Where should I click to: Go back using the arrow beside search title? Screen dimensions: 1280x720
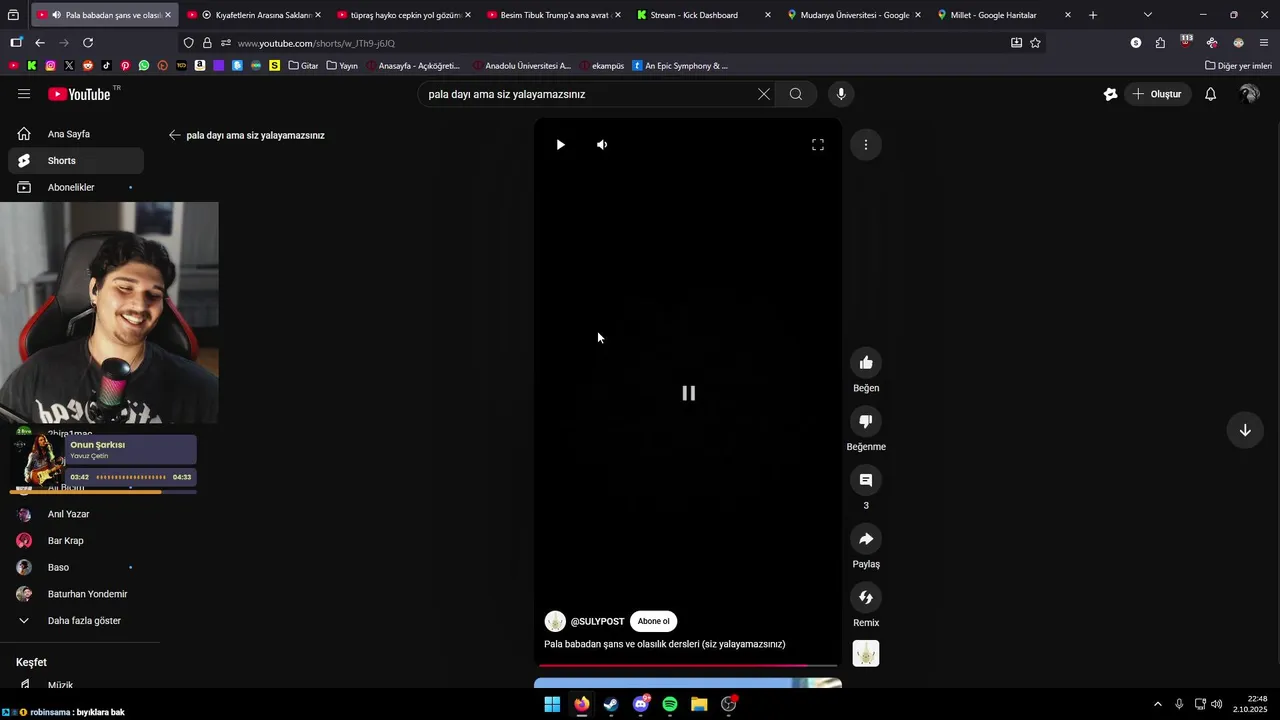pyautogui.click(x=174, y=135)
